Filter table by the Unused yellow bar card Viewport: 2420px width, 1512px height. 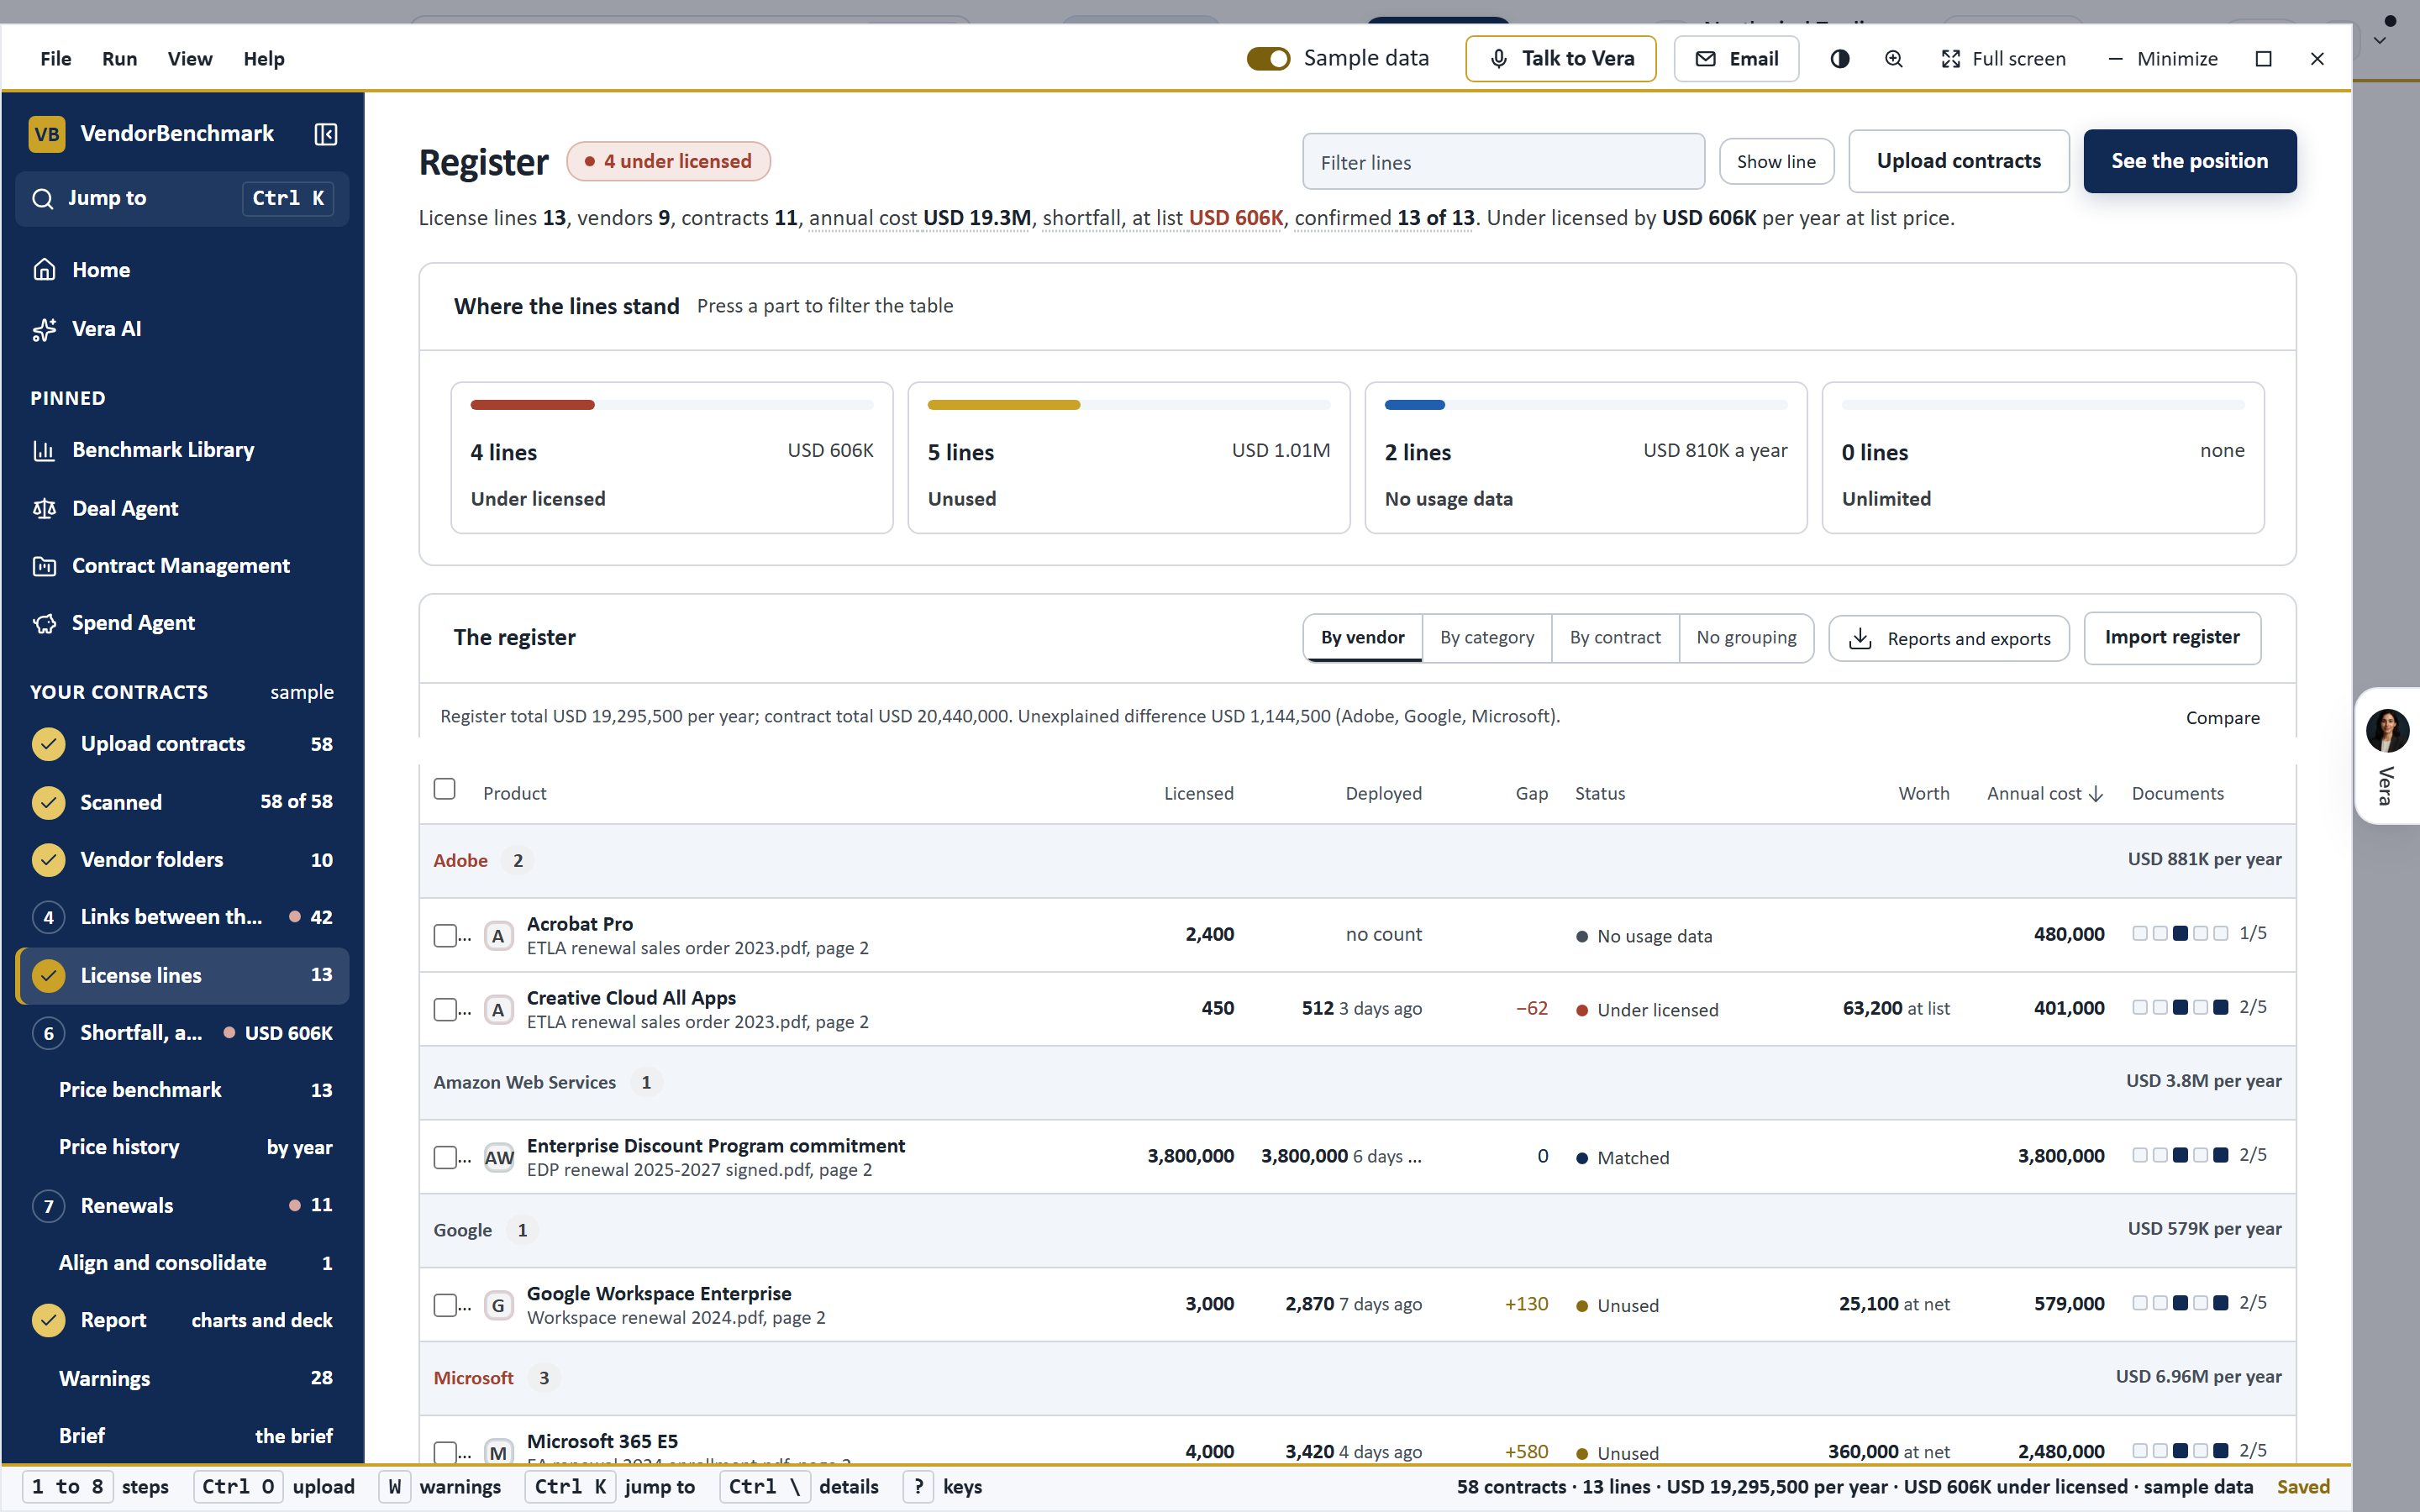coord(1129,458)
